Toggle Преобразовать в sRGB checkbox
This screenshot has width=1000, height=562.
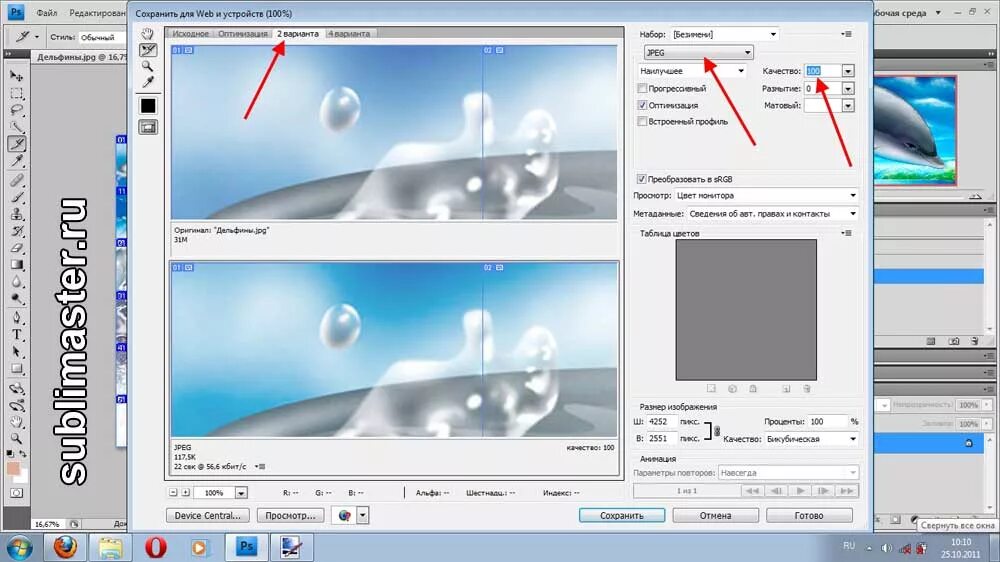642,179
